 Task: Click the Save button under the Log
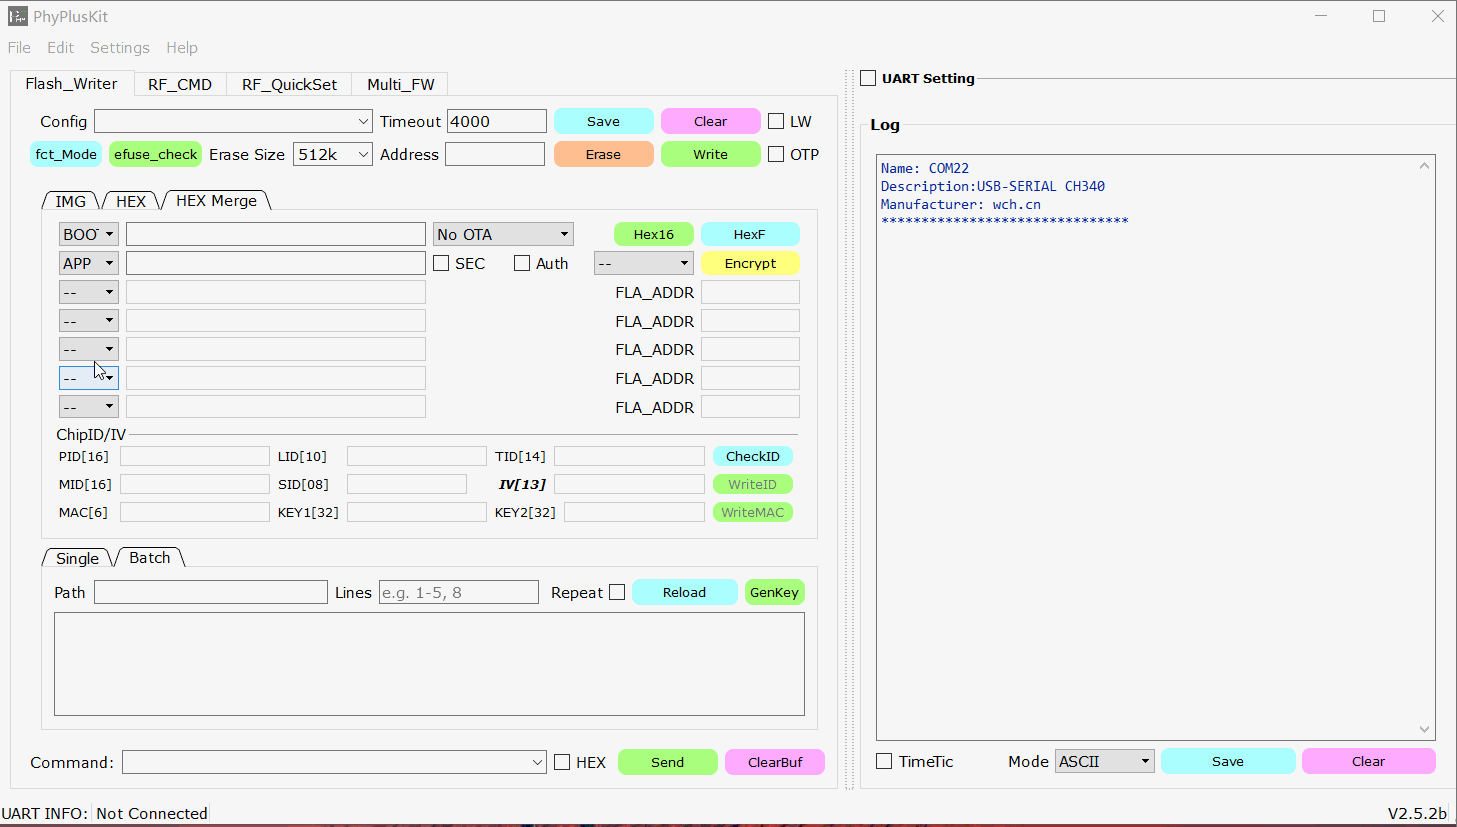pos(1228,761)
